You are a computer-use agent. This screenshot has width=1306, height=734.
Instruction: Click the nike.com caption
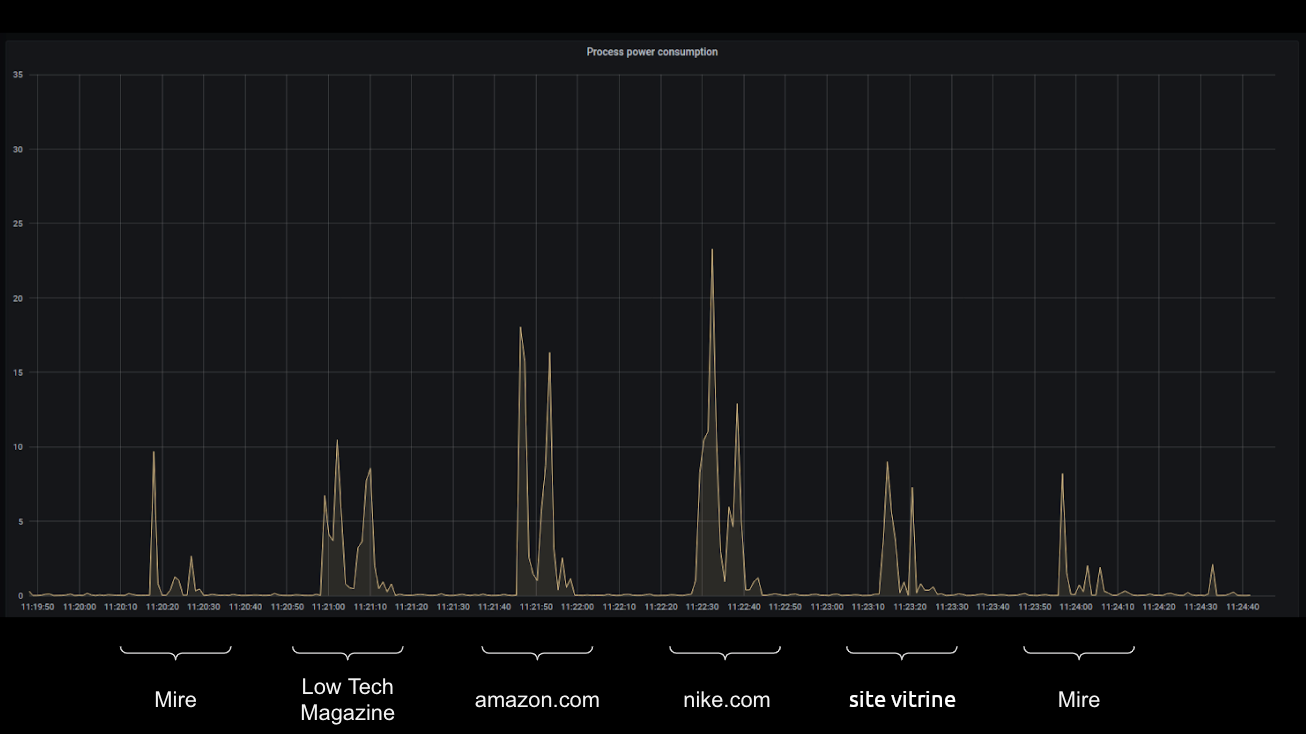click(x=727, y=700)
